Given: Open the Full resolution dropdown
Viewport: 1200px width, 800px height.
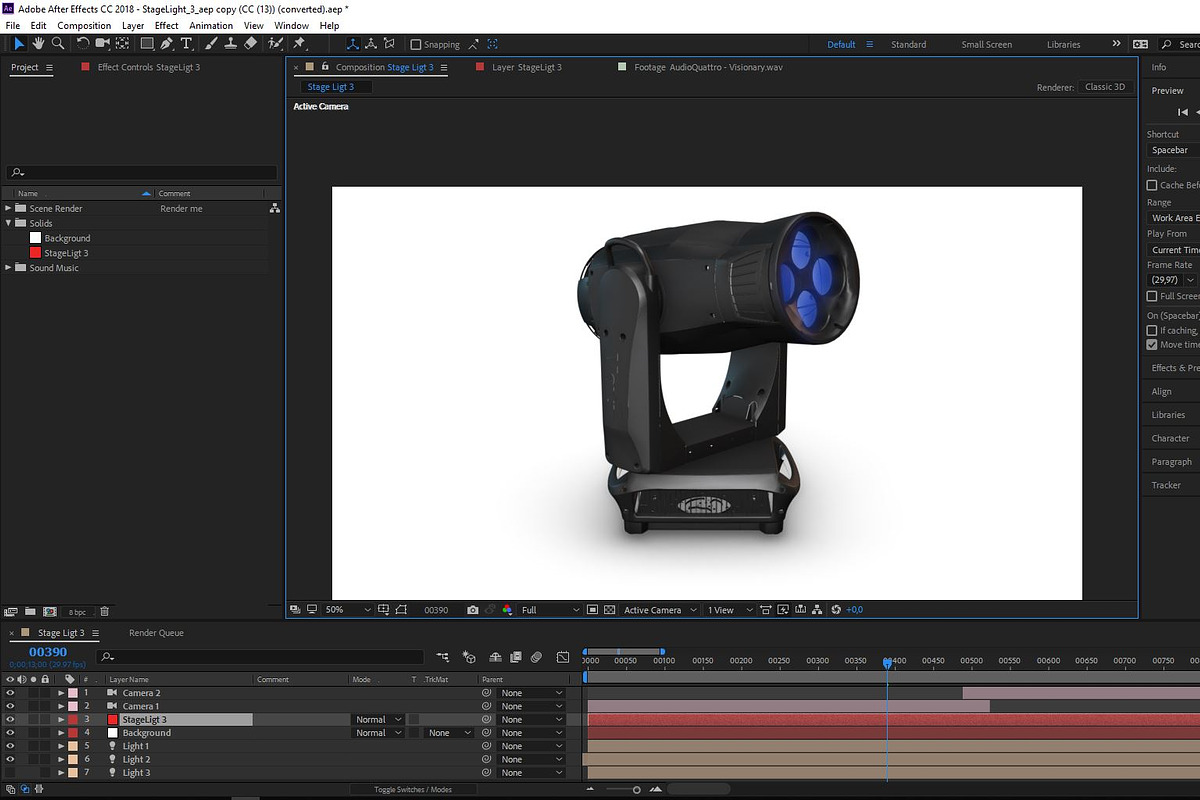Looking at the screenshot, I should (x=550, y=610).
